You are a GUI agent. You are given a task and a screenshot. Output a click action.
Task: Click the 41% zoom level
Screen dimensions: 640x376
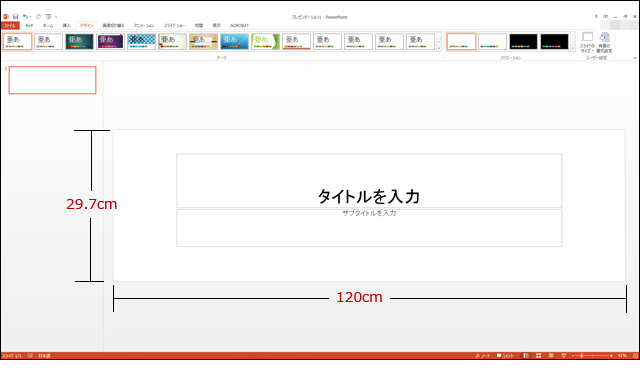(x=622, y=356)
